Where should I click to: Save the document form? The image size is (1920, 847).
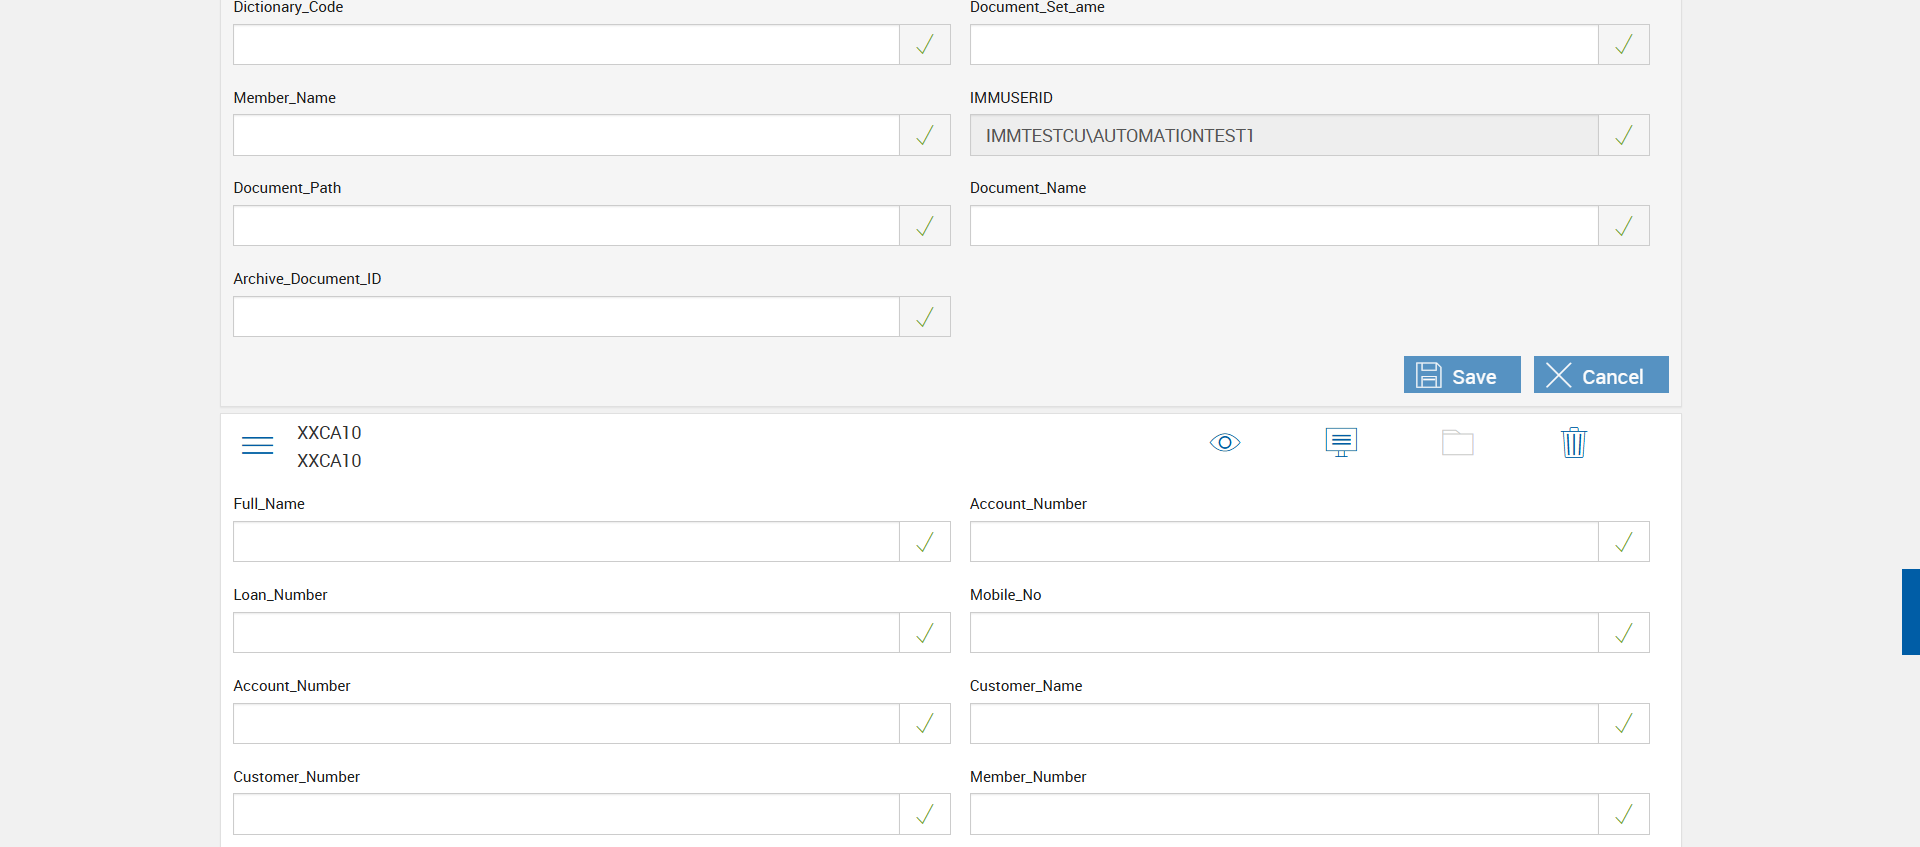pyautogui.click(x=1461, y=376)
